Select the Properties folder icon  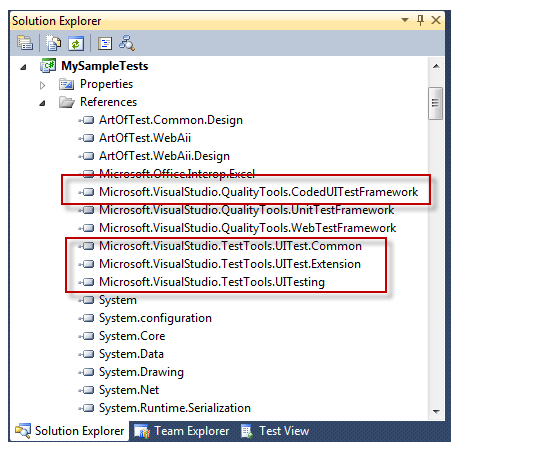pos(67,84)
